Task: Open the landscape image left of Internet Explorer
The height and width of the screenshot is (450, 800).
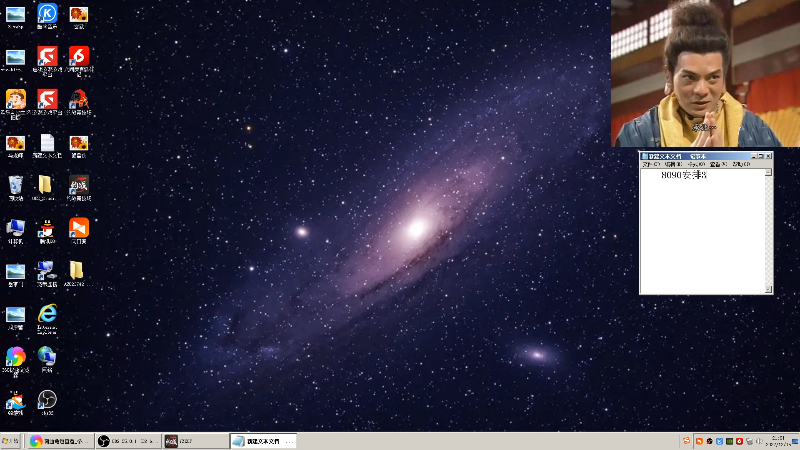Action: click(x=15, y=315)
